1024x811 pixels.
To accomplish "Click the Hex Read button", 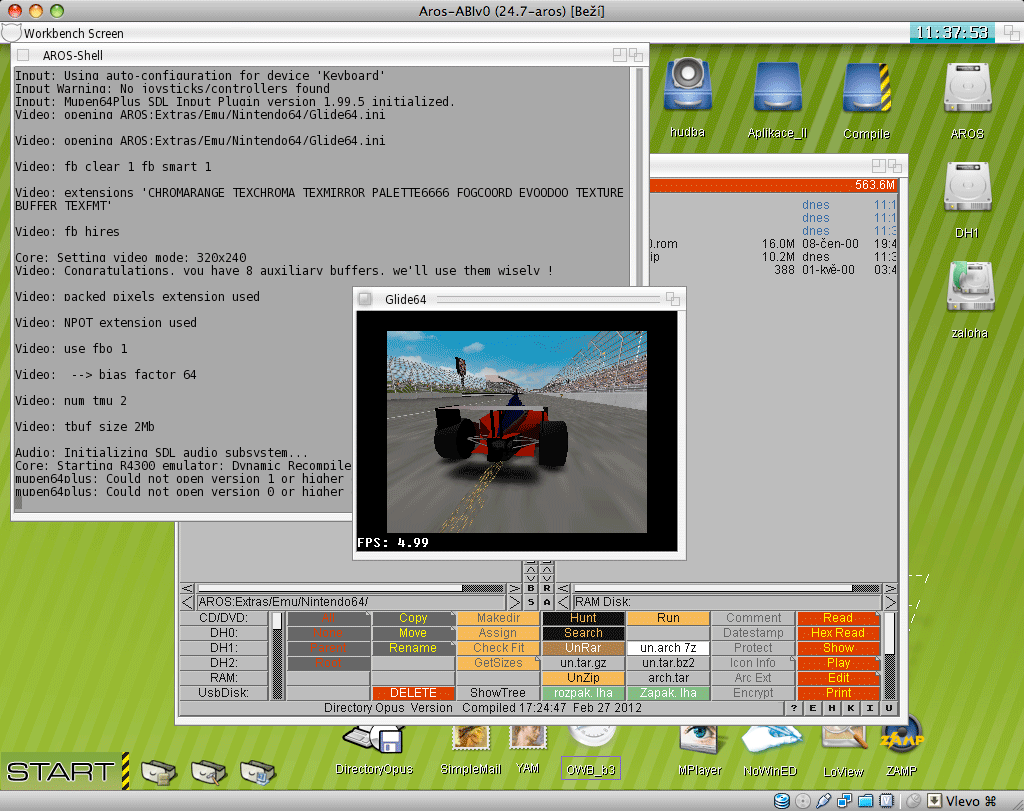I will 837,633.
